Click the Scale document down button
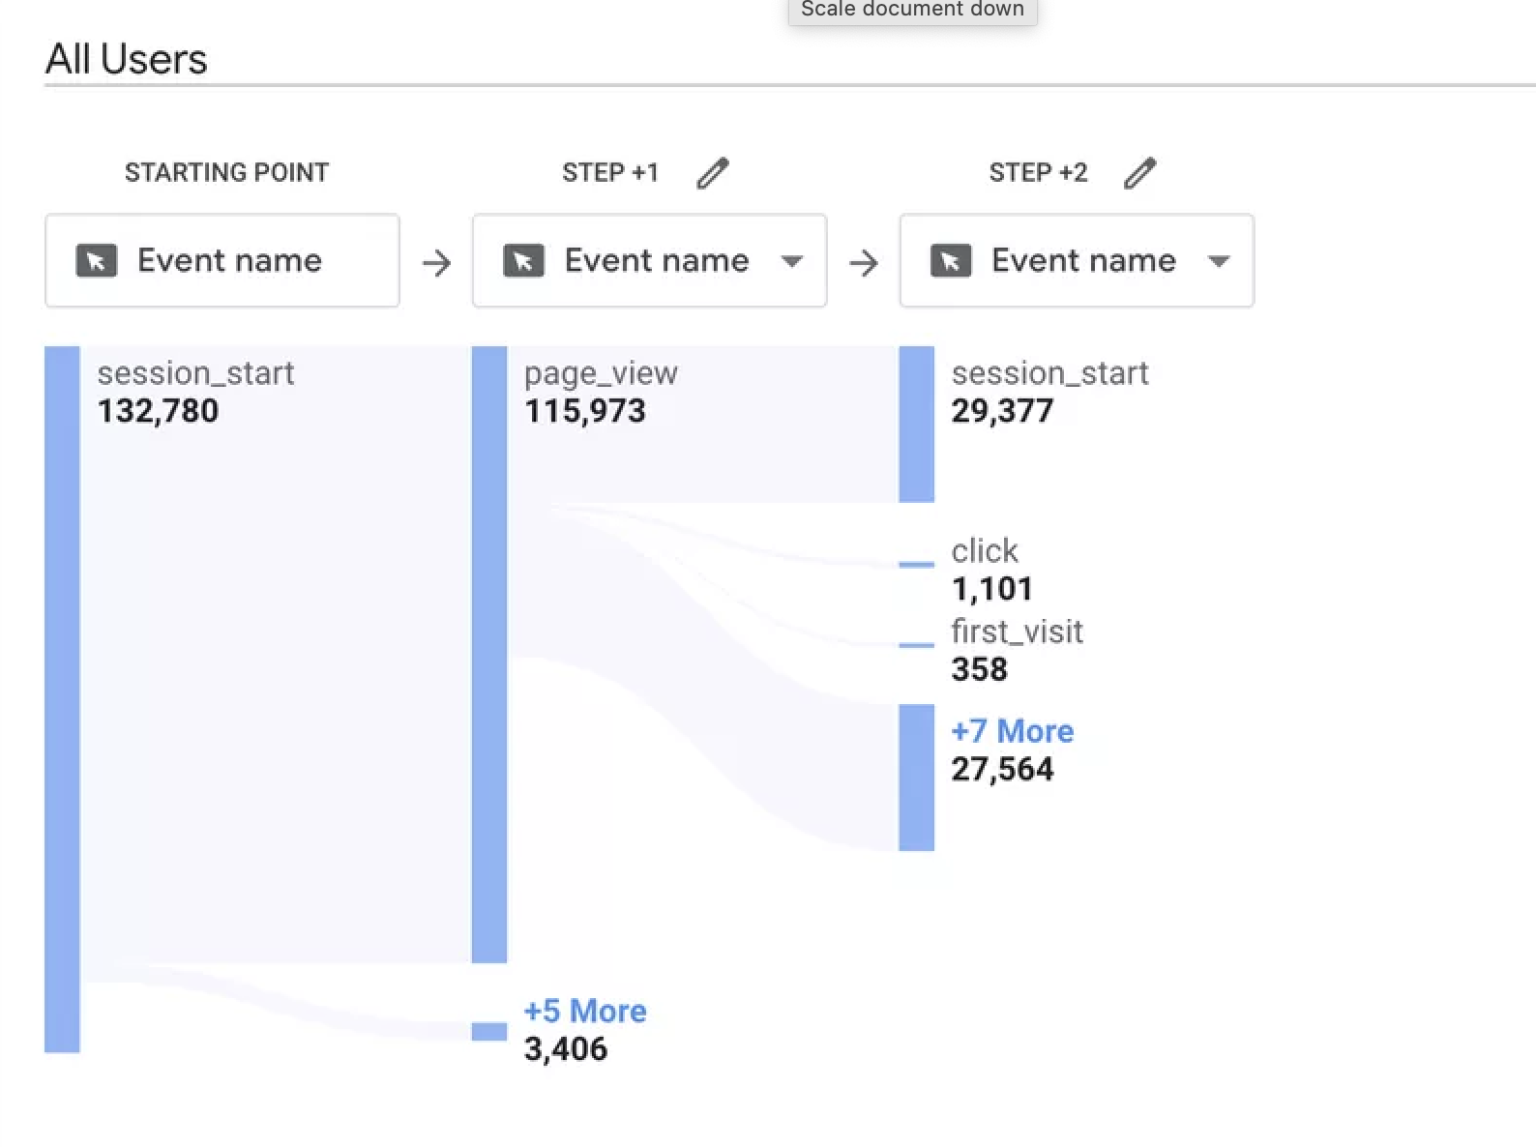1536x1147 pixels. tap(911, 10)
